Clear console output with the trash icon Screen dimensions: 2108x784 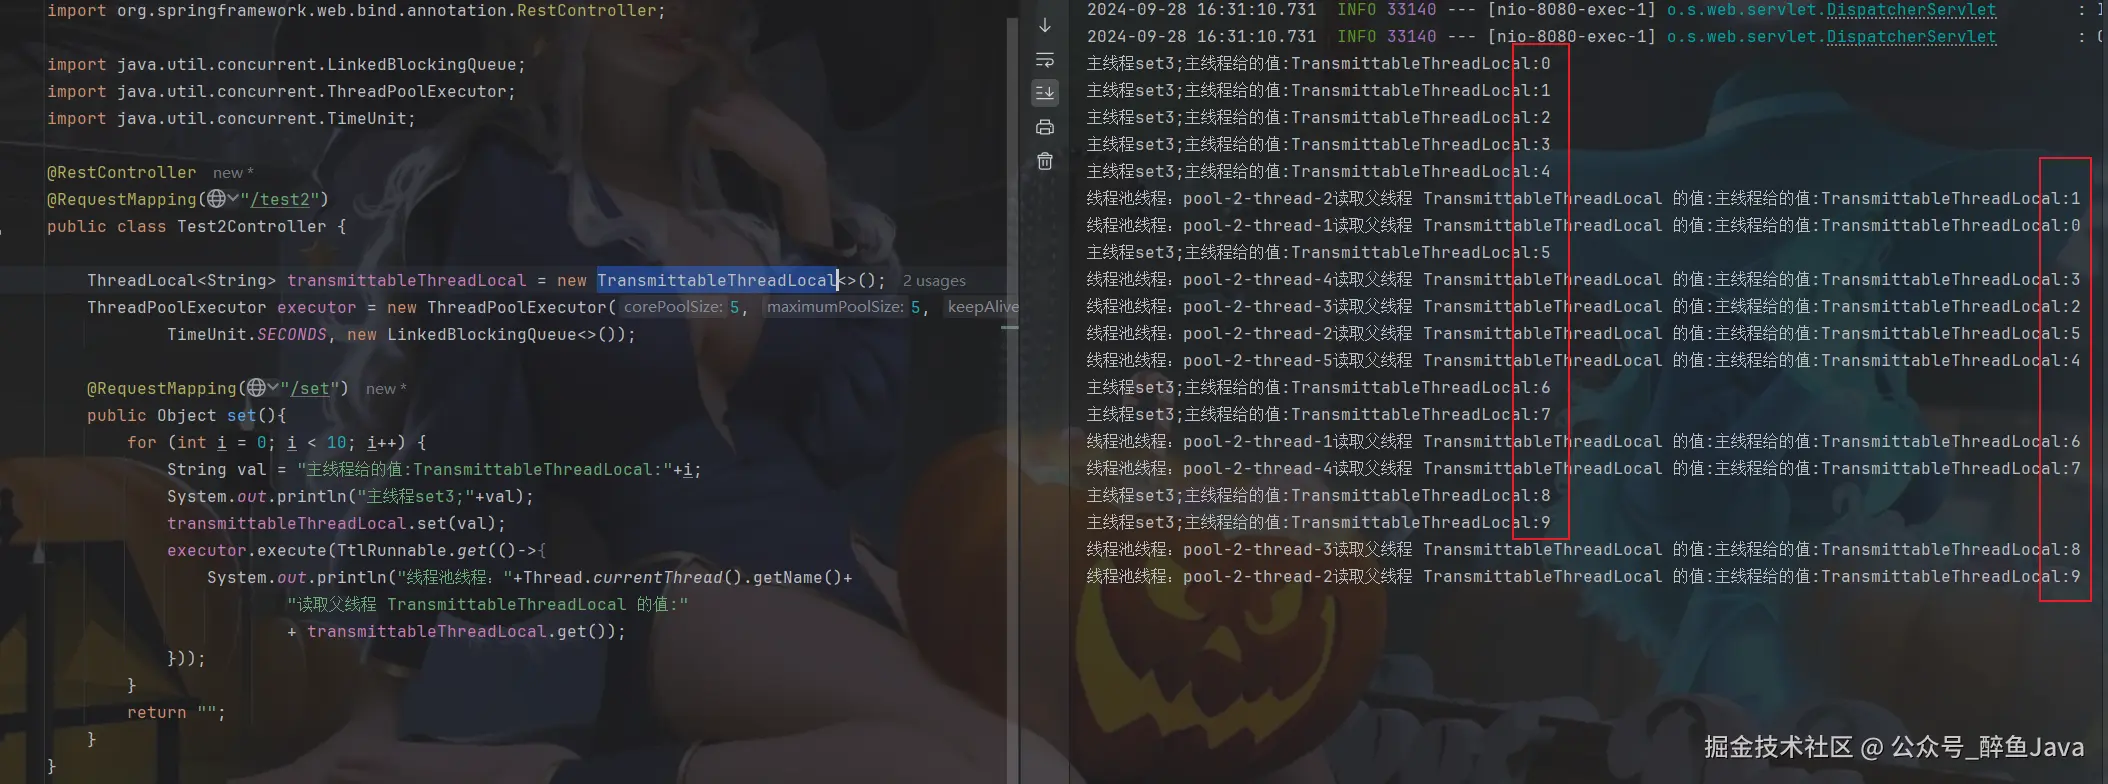(1044, 161)
